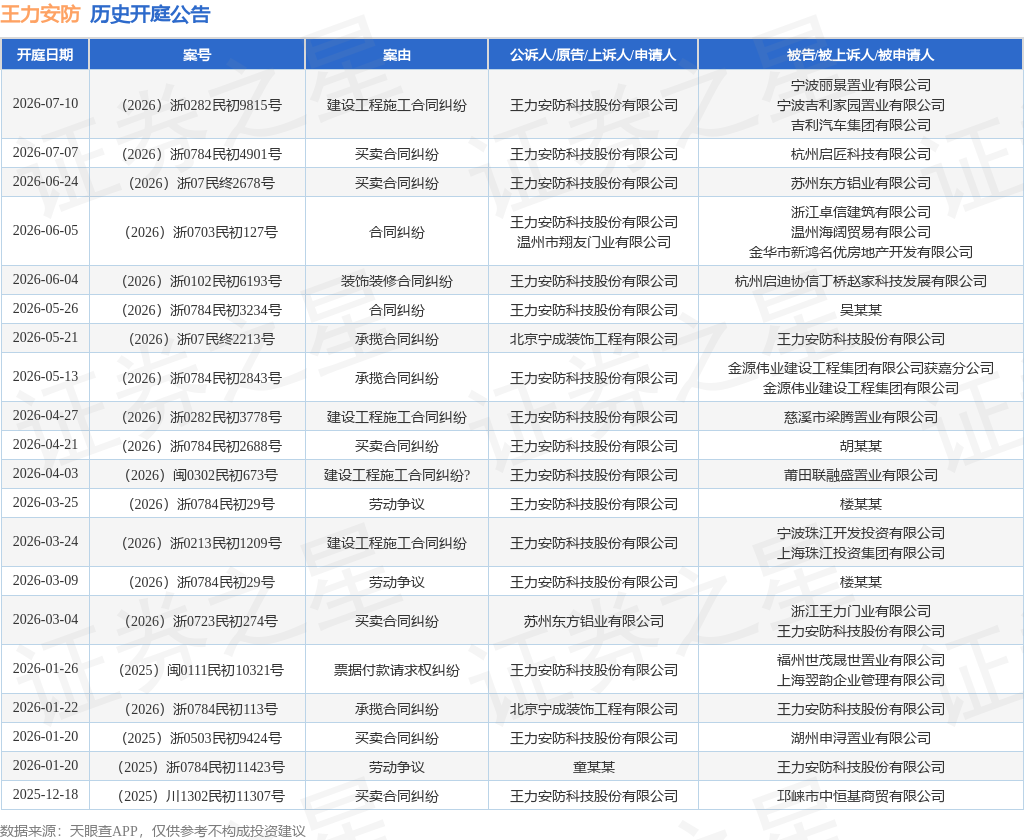
Task: Click the 案由 column header
Action: coord(396,55)
